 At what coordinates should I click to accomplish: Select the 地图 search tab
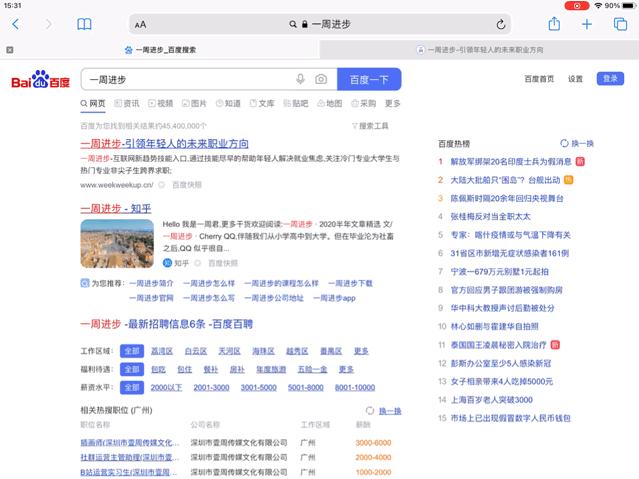pyautogui.click(x=330, y=104)
